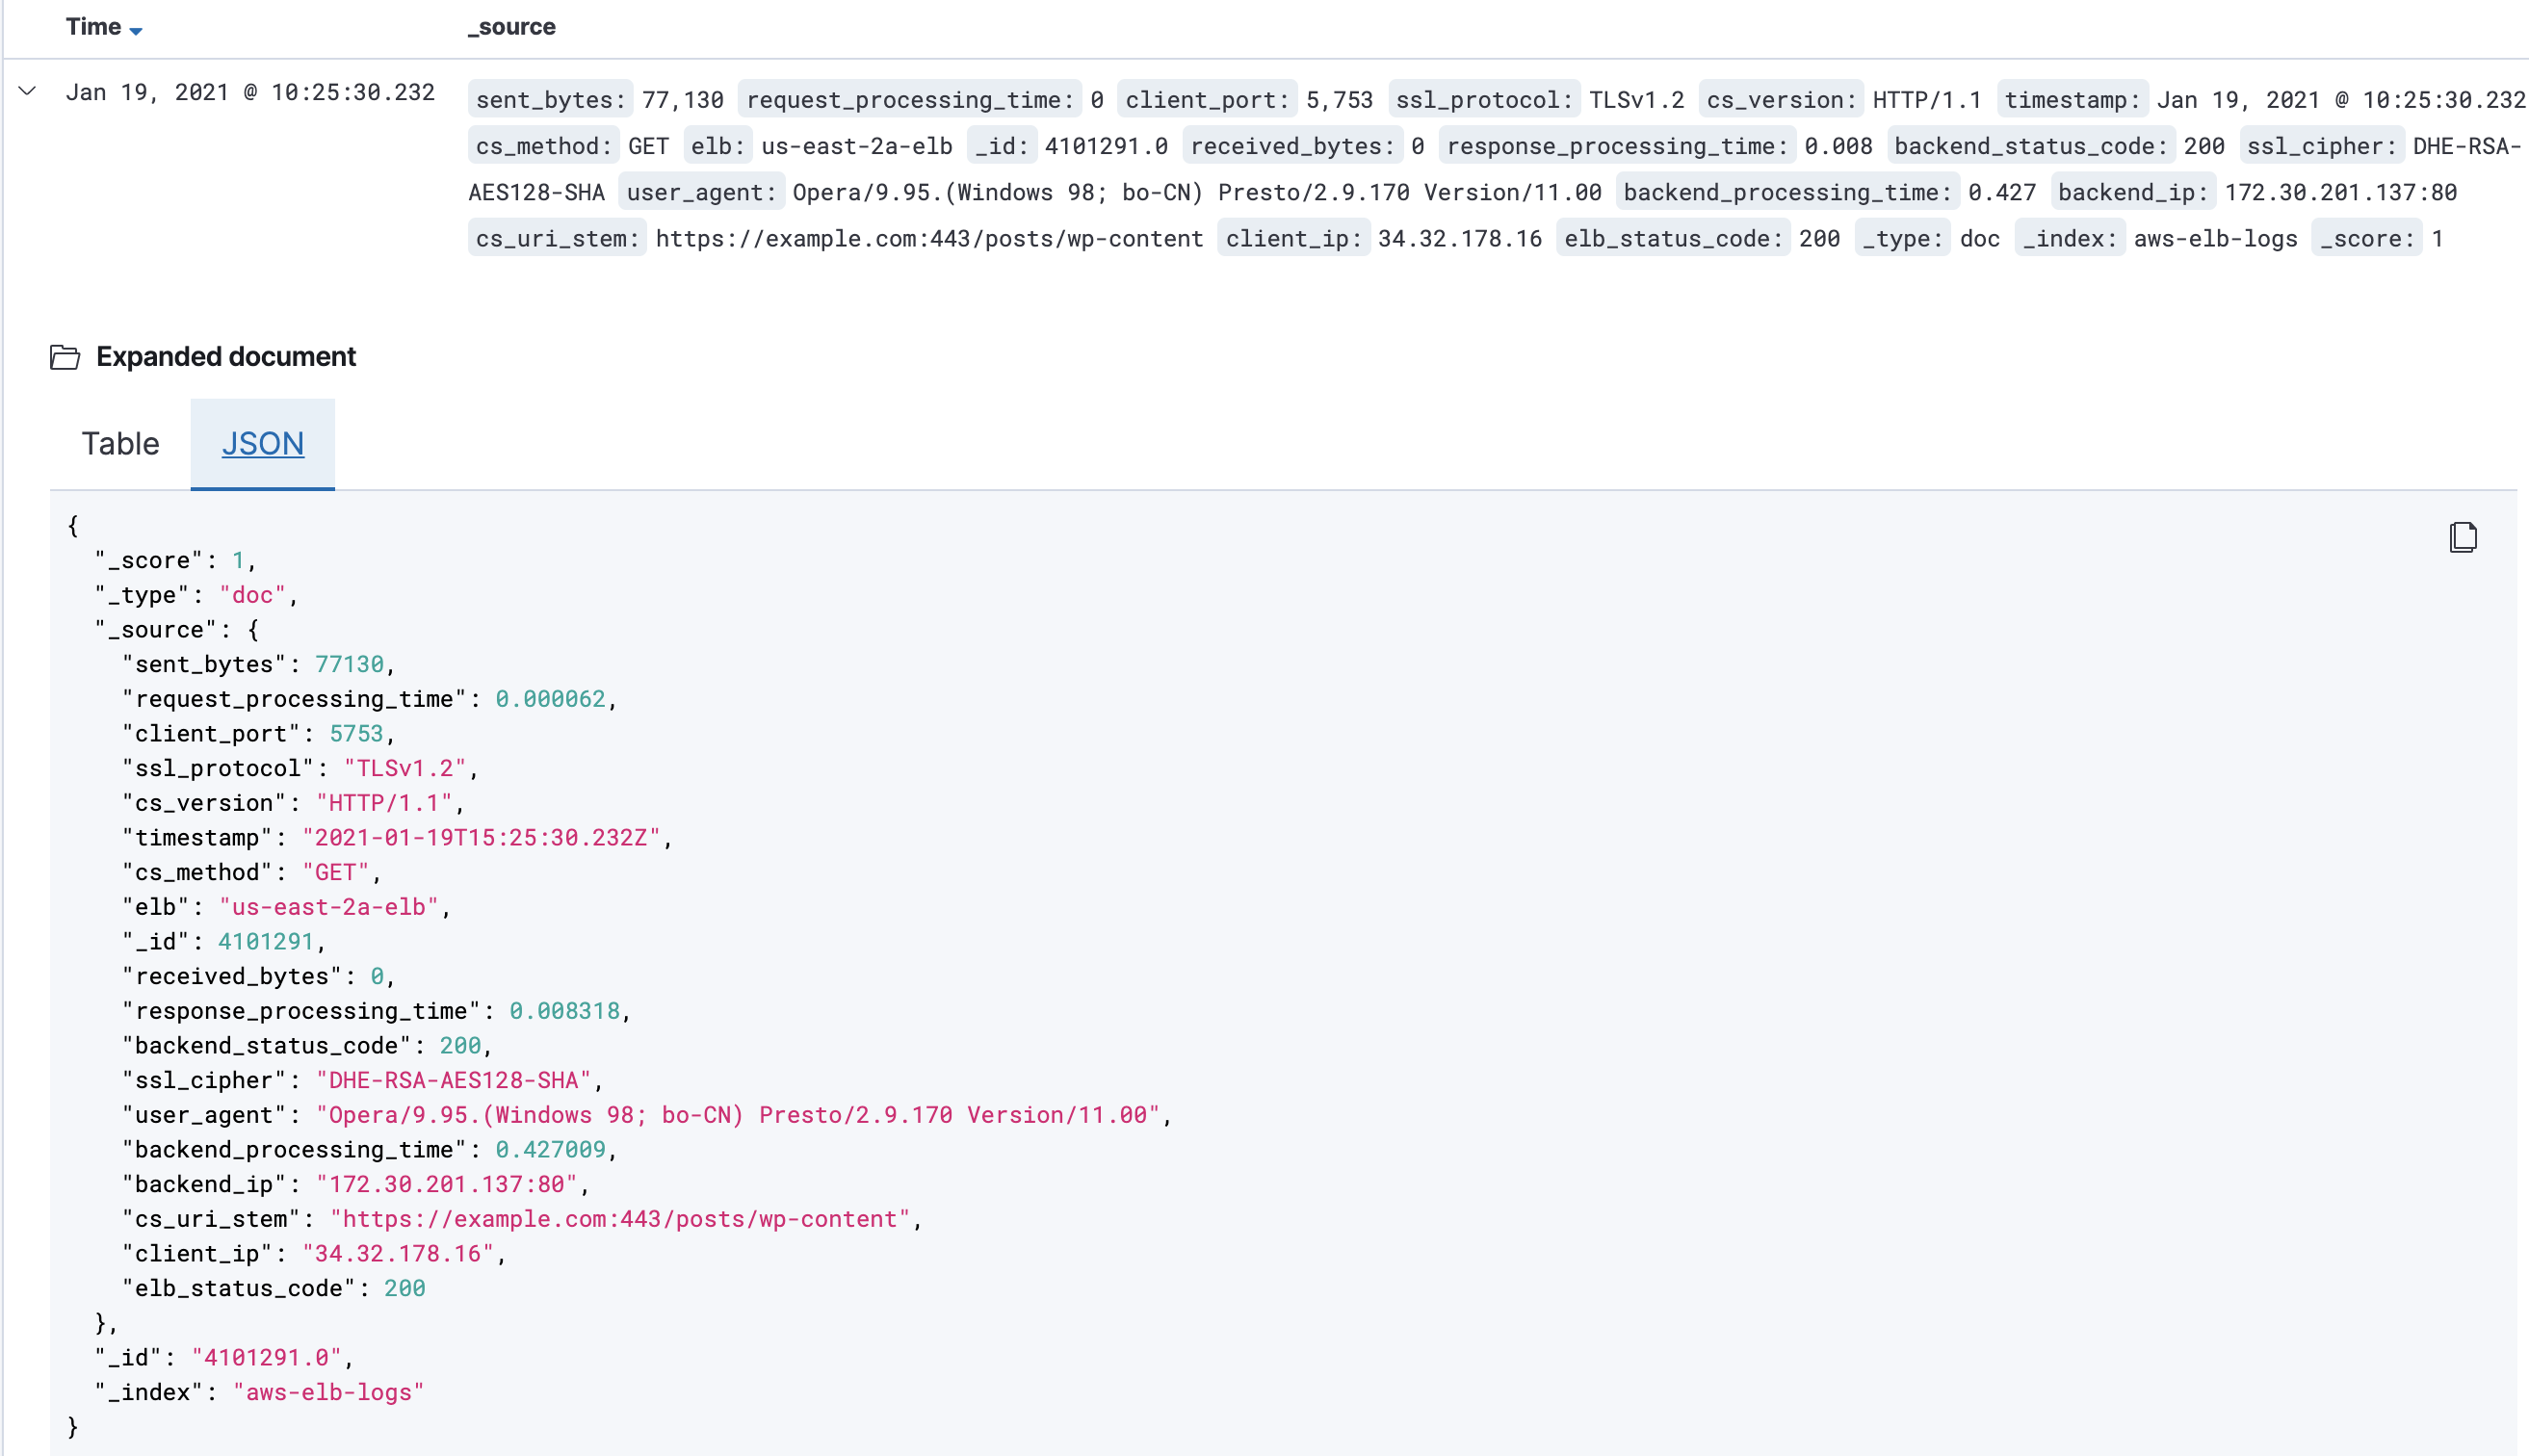Click the sent_bytes field label

pos(550,100)
